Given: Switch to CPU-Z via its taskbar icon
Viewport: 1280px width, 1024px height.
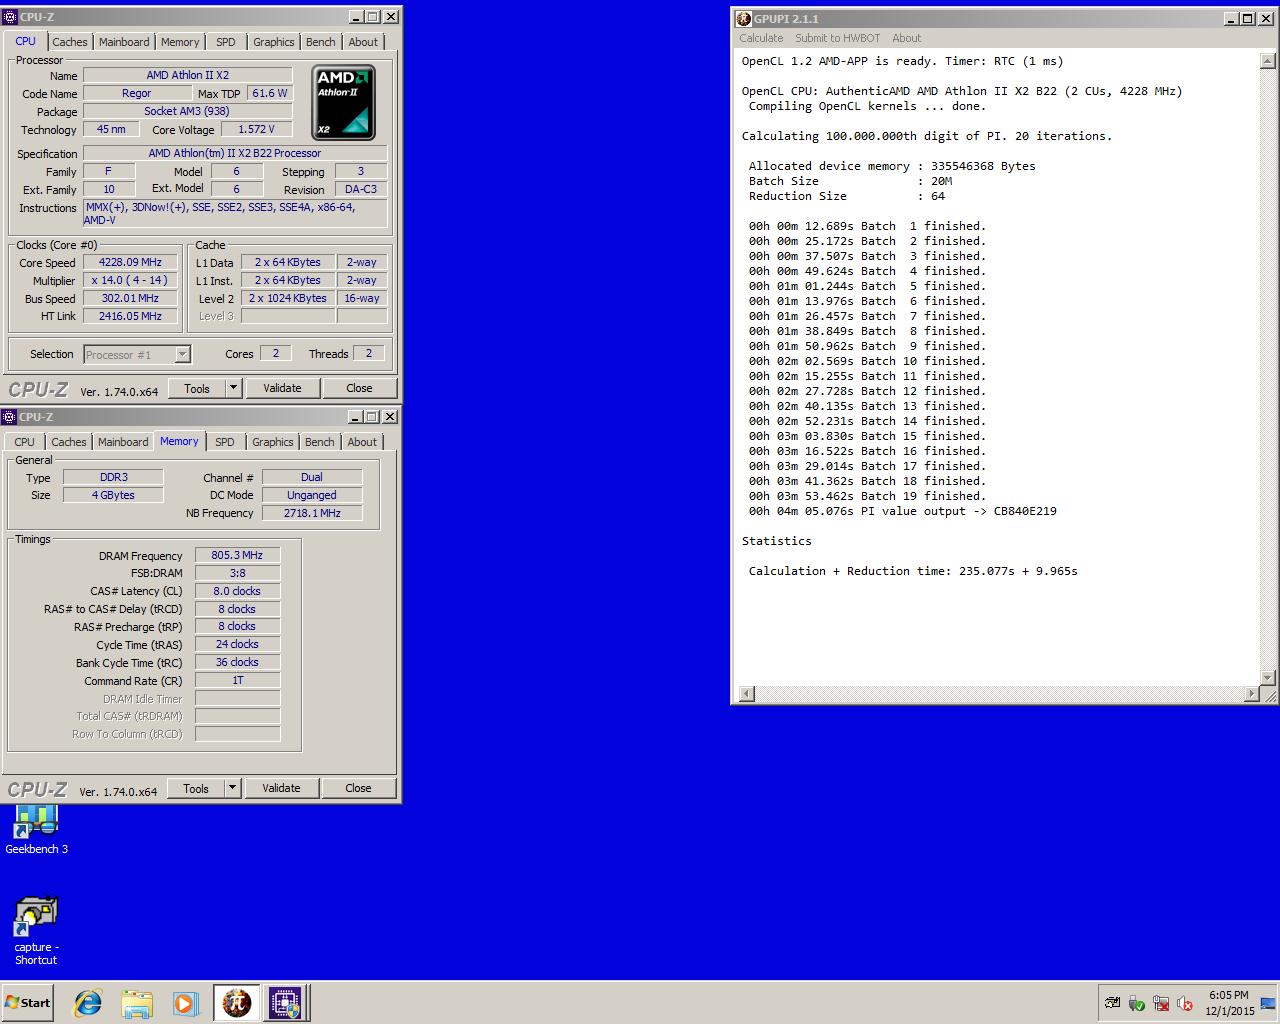Looking at the screenshot, I should pyautogui.click(x=284, y=1003).
